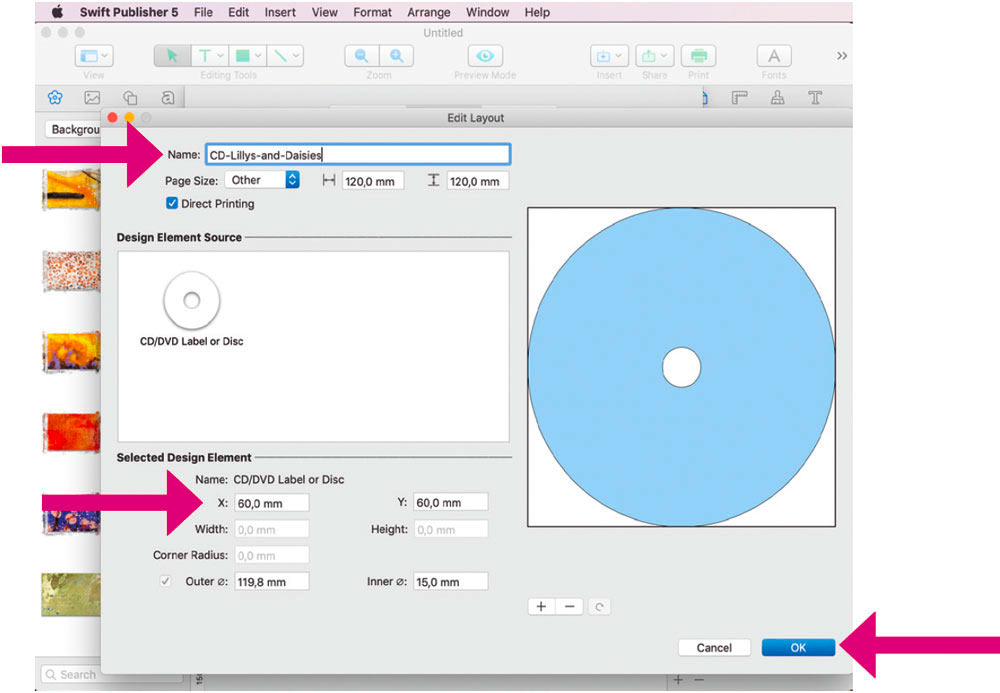Toggle Preview Mode eye icon
Image resolution: width=1000 pixels, height=693 pixels.
485,56
